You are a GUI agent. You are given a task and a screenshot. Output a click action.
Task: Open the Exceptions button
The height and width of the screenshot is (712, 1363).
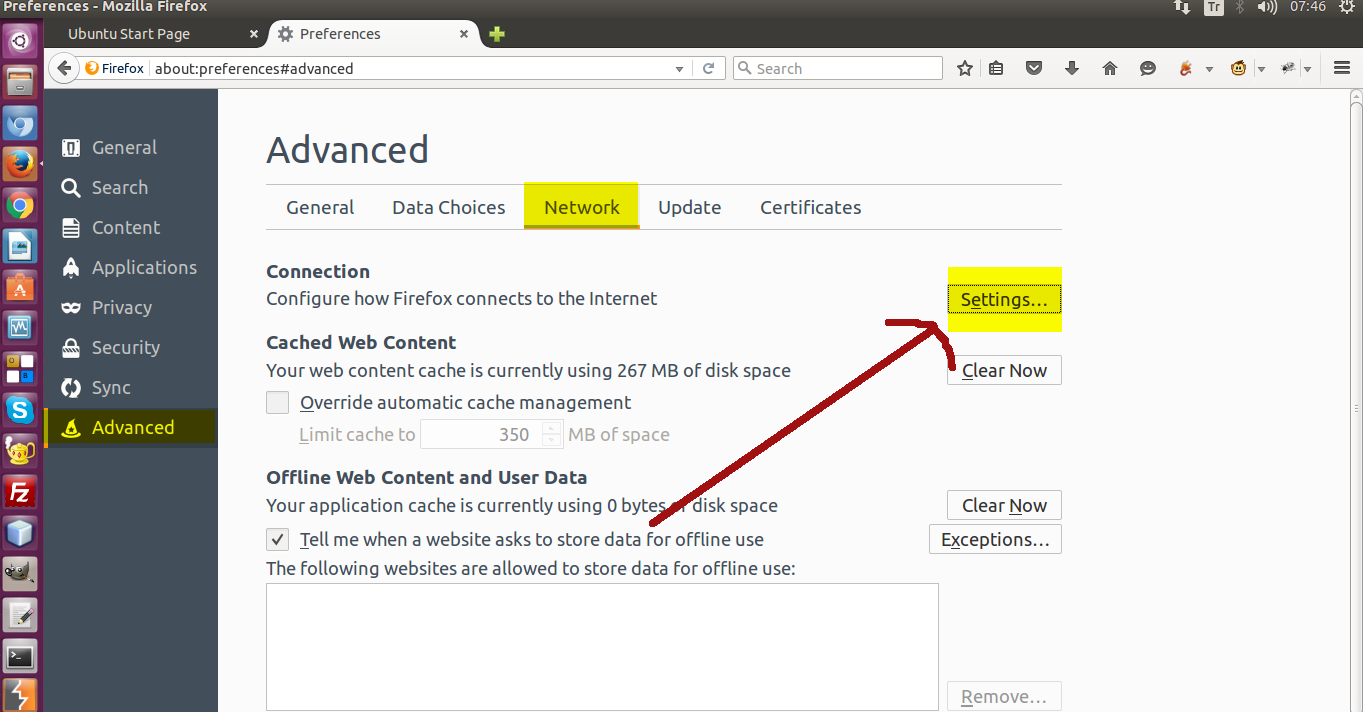pyautogui.click(x=995, y=540)
